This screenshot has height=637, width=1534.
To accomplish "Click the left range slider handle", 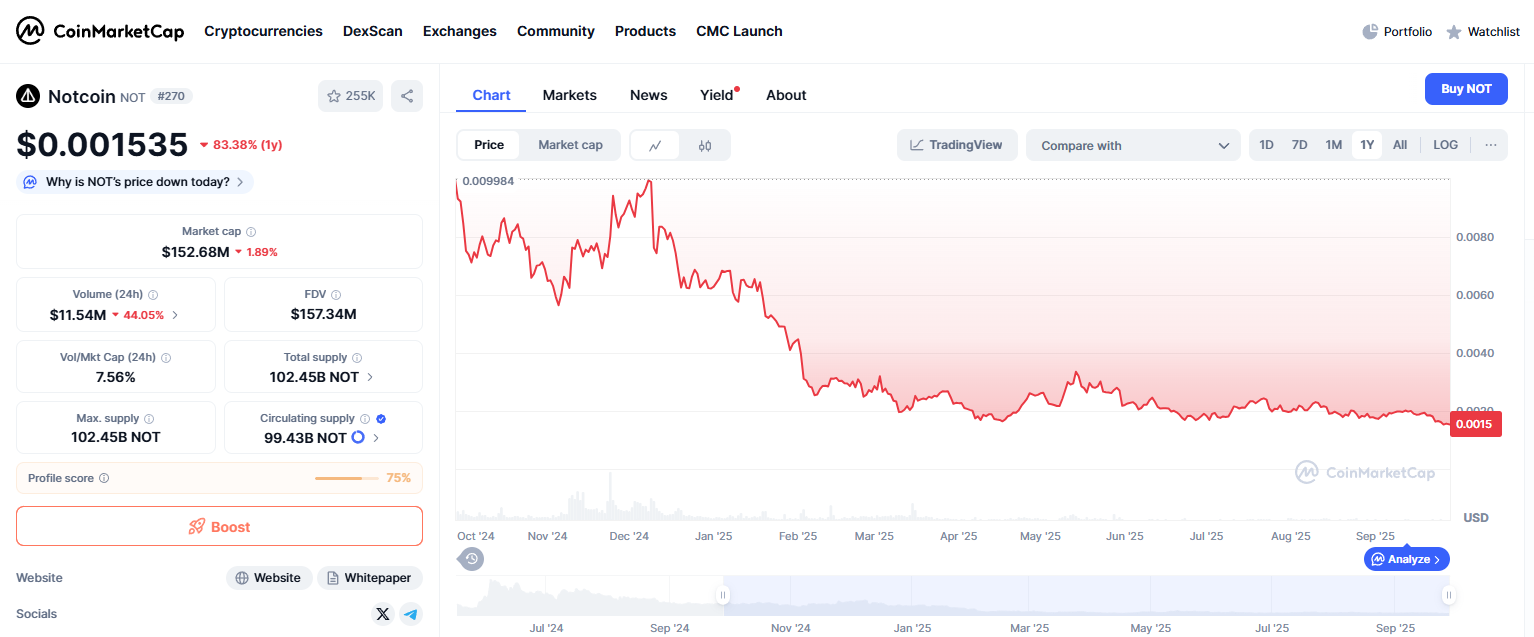I will point(722,596).
